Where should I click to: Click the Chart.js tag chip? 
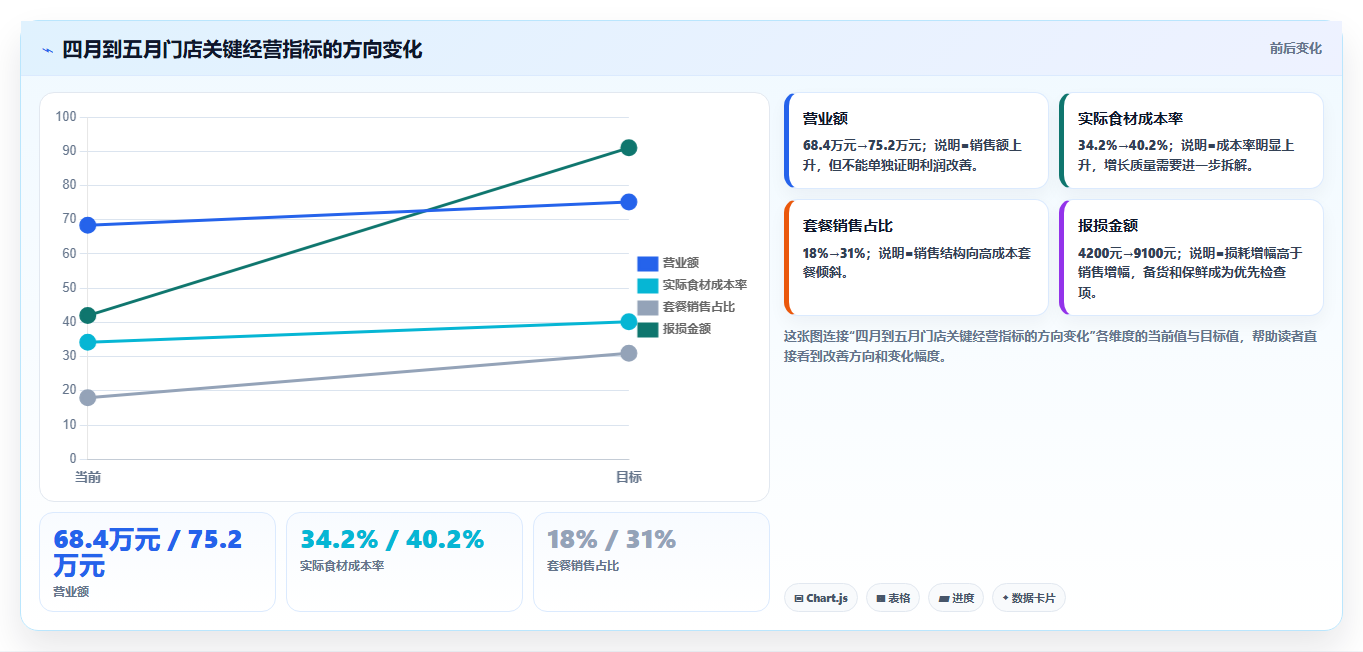[x=821, y=598]
